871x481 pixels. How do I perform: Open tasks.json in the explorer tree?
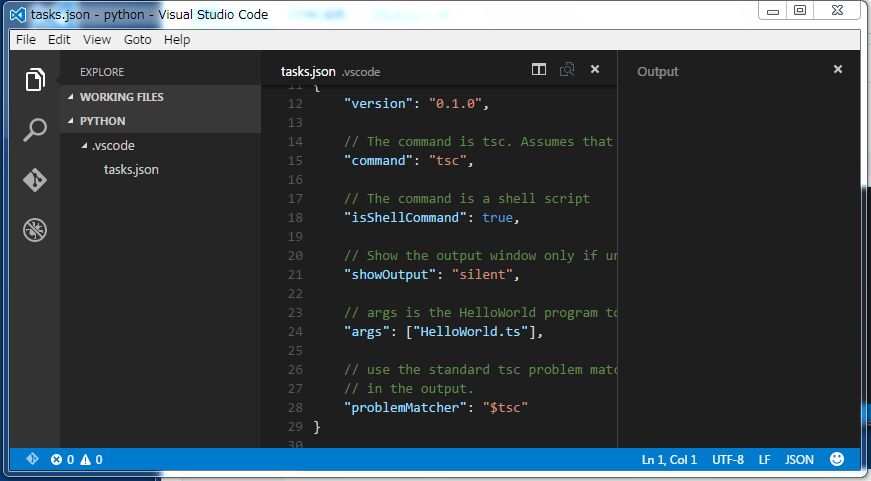pyautogui.click(x=131, y=169)
